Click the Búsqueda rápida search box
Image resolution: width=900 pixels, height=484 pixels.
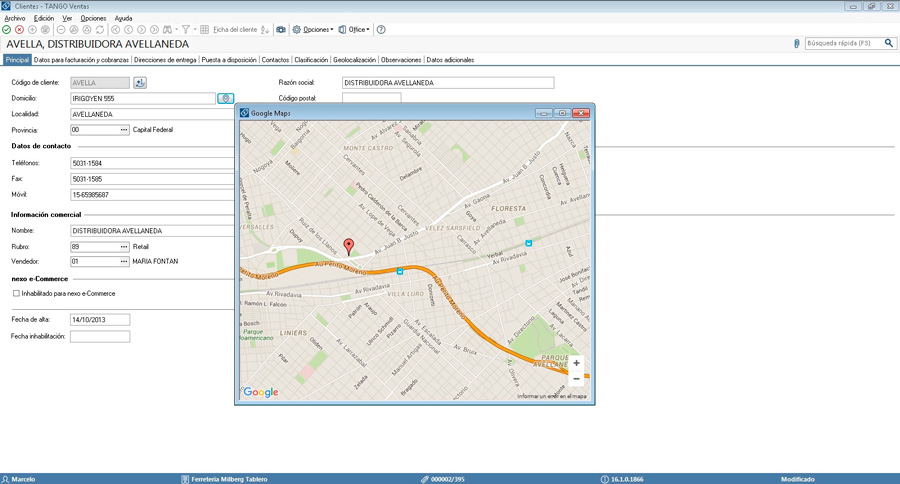[x=844, y=43]
